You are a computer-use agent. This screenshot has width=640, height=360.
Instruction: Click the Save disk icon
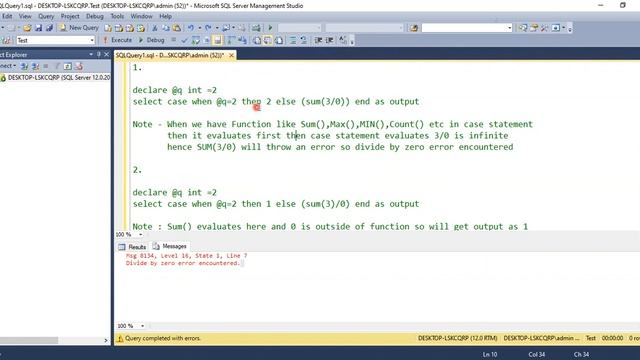click(38, 28)
